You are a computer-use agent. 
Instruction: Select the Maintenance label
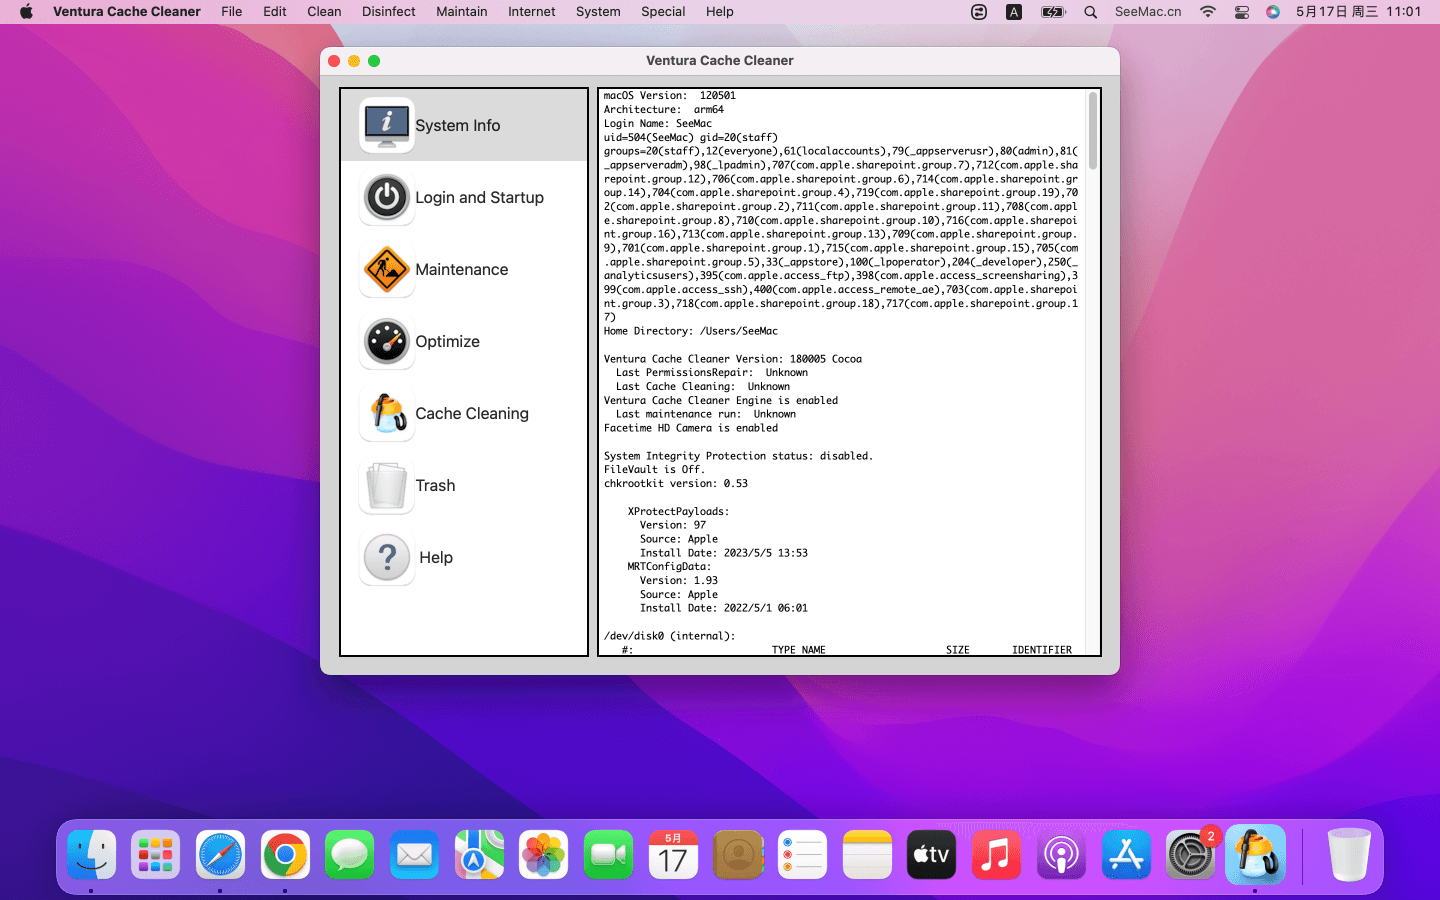pyautogui.click(x=462, y=269)
